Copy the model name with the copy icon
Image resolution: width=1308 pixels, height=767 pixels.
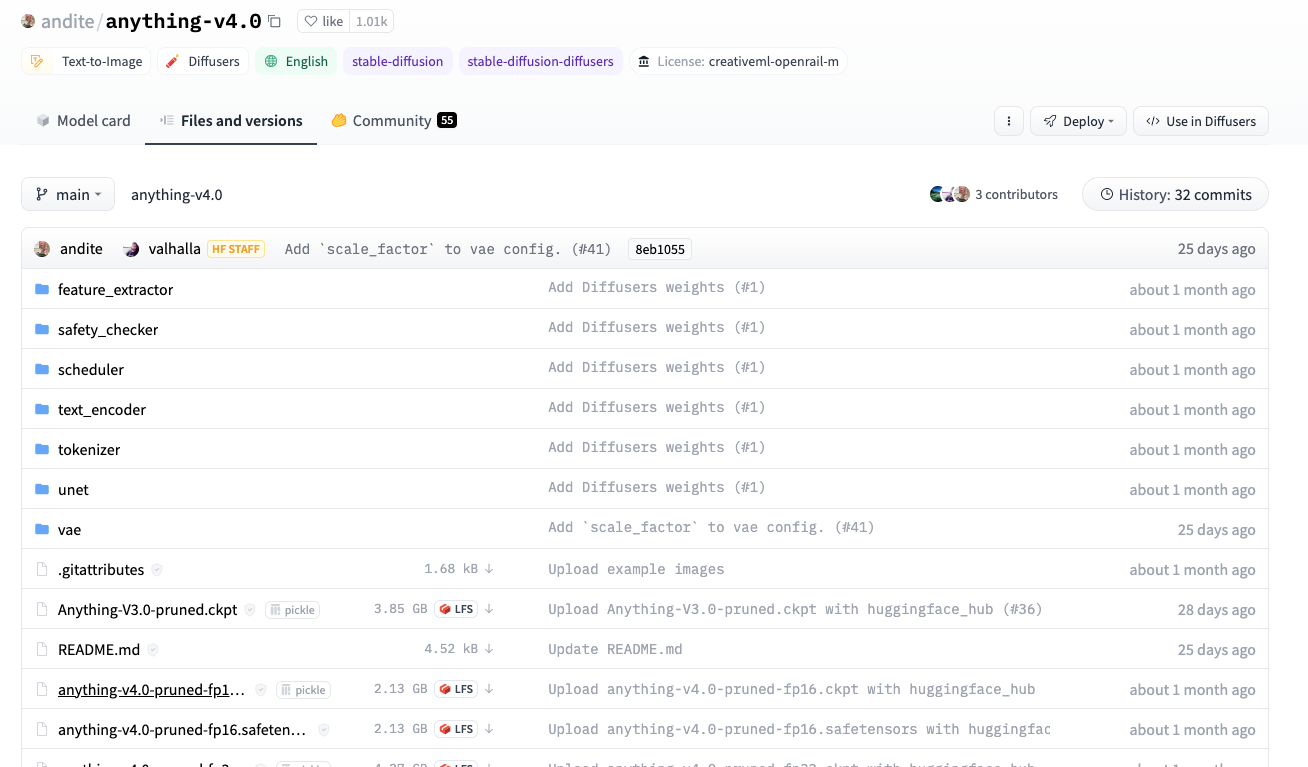point(274,21)
